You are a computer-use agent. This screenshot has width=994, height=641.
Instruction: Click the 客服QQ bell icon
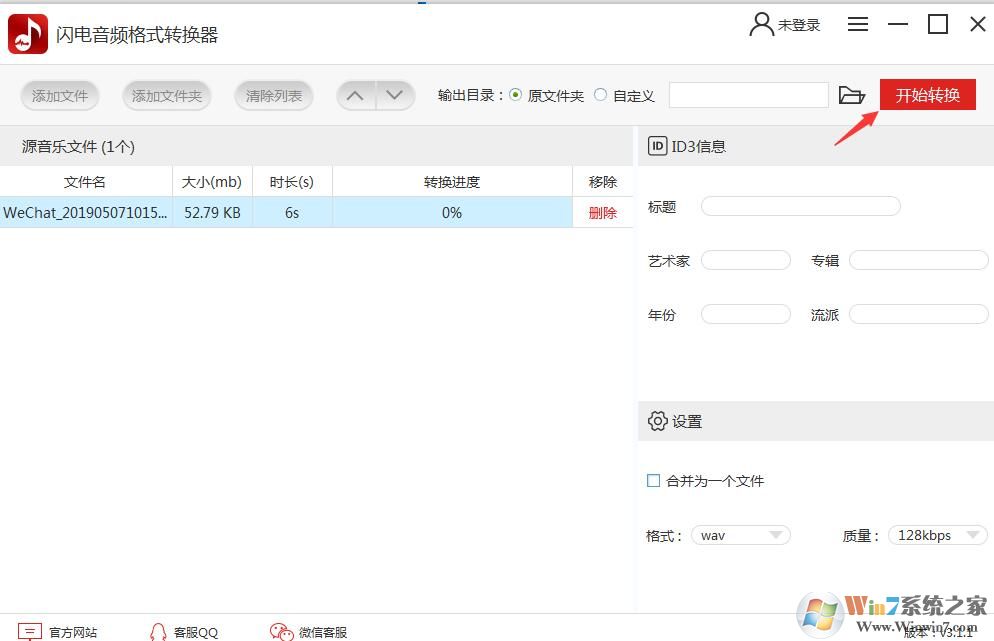pyautogui.click(x=158, y=632)
